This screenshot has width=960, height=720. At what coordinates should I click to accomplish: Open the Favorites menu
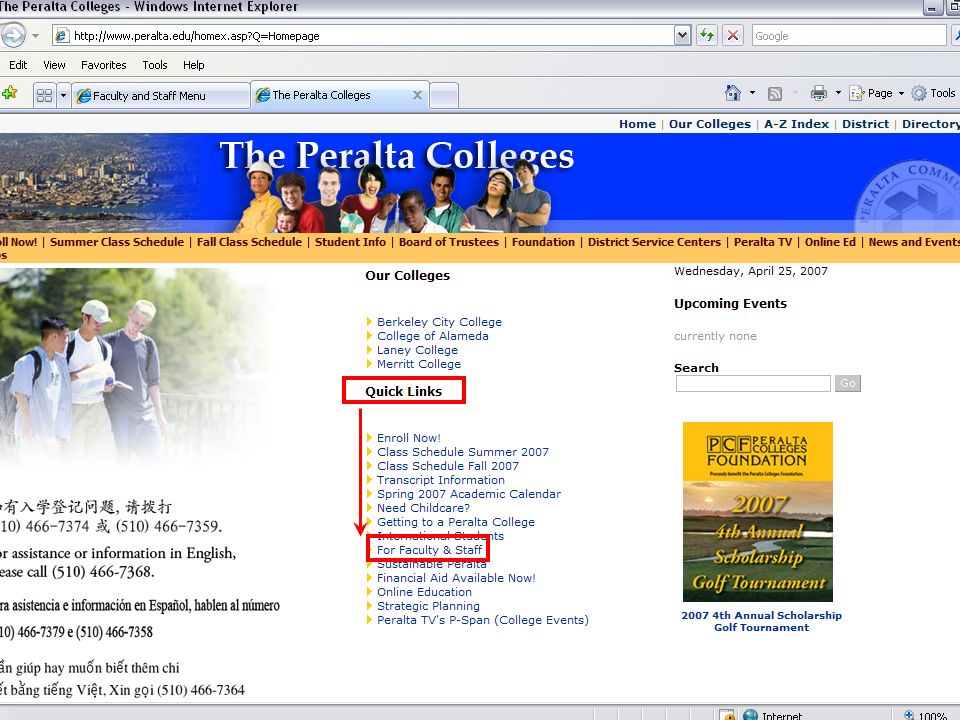(103, 65)
